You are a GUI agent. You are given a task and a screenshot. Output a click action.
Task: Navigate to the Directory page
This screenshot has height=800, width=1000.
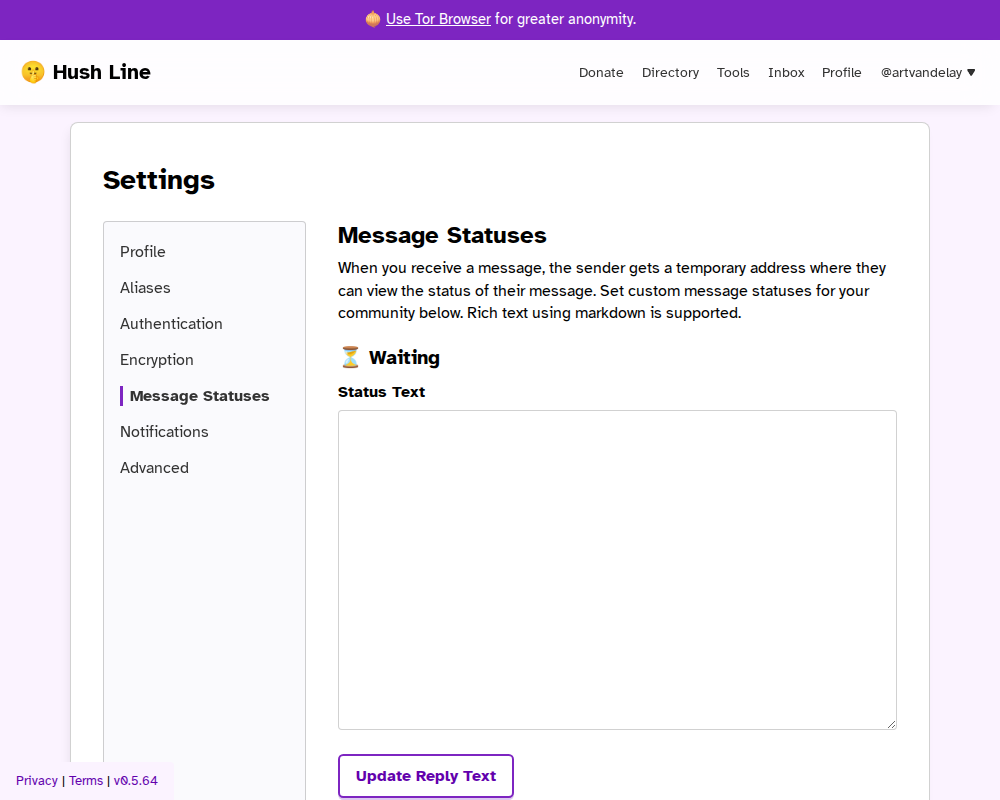[670, 72]
